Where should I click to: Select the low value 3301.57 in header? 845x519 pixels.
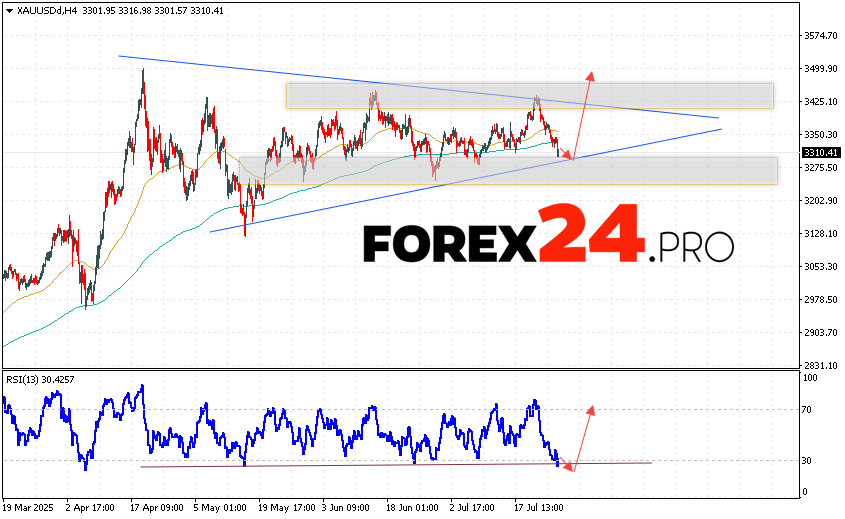point(170,11)
